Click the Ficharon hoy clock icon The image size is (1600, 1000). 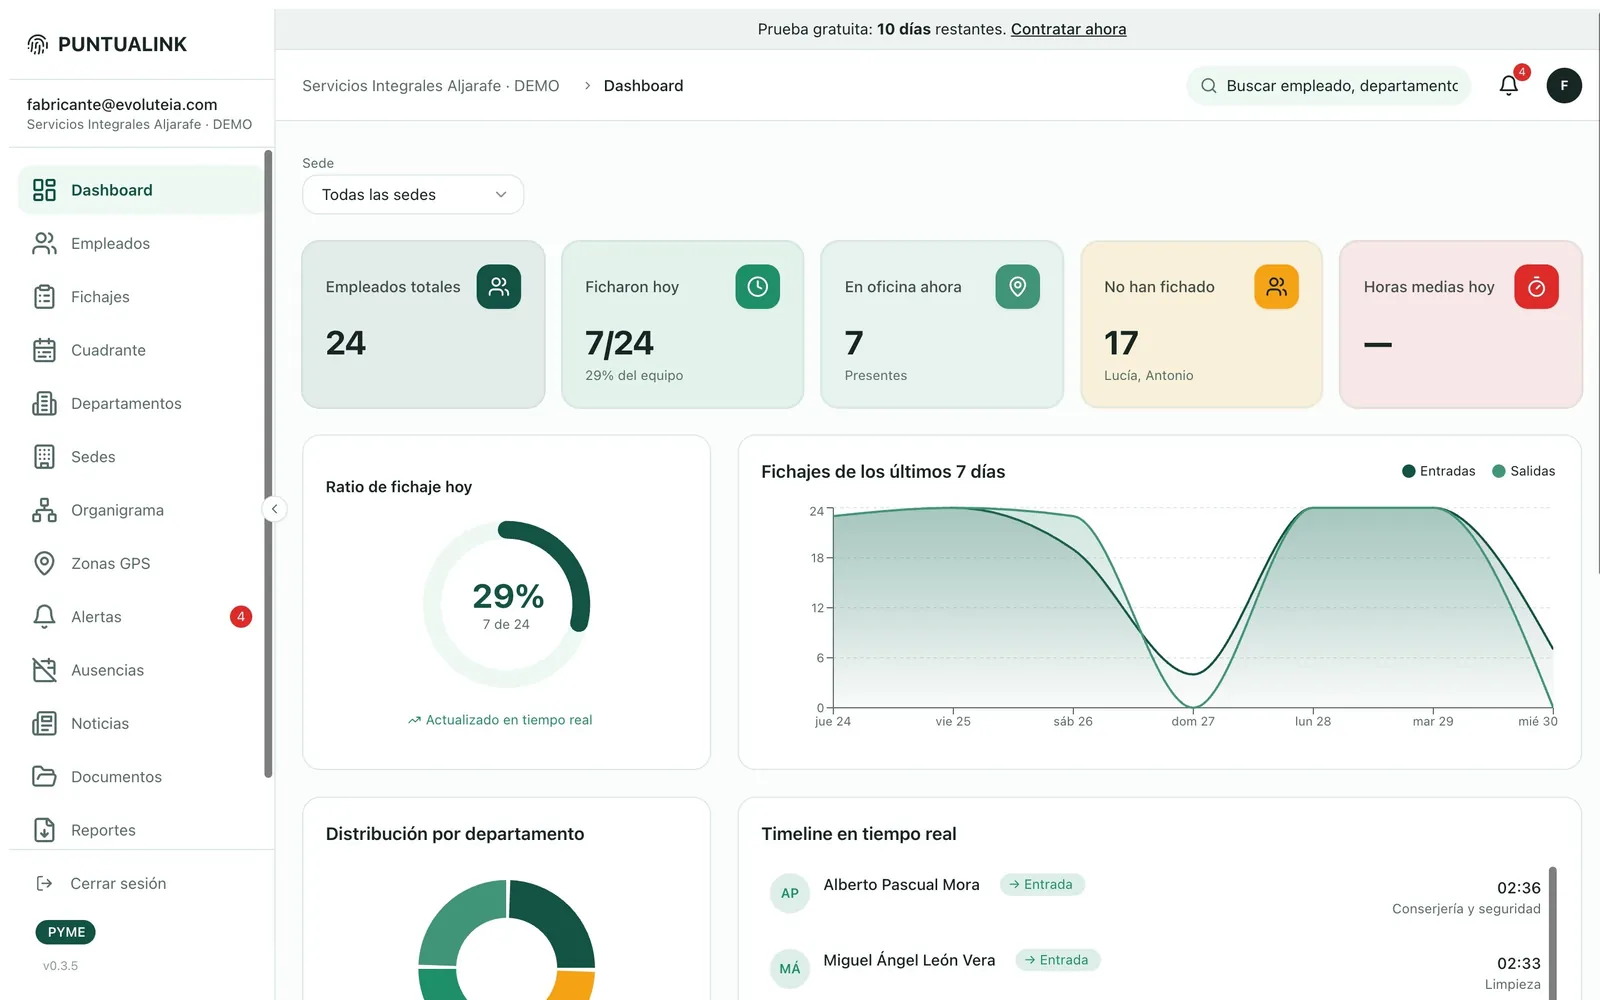758,287
